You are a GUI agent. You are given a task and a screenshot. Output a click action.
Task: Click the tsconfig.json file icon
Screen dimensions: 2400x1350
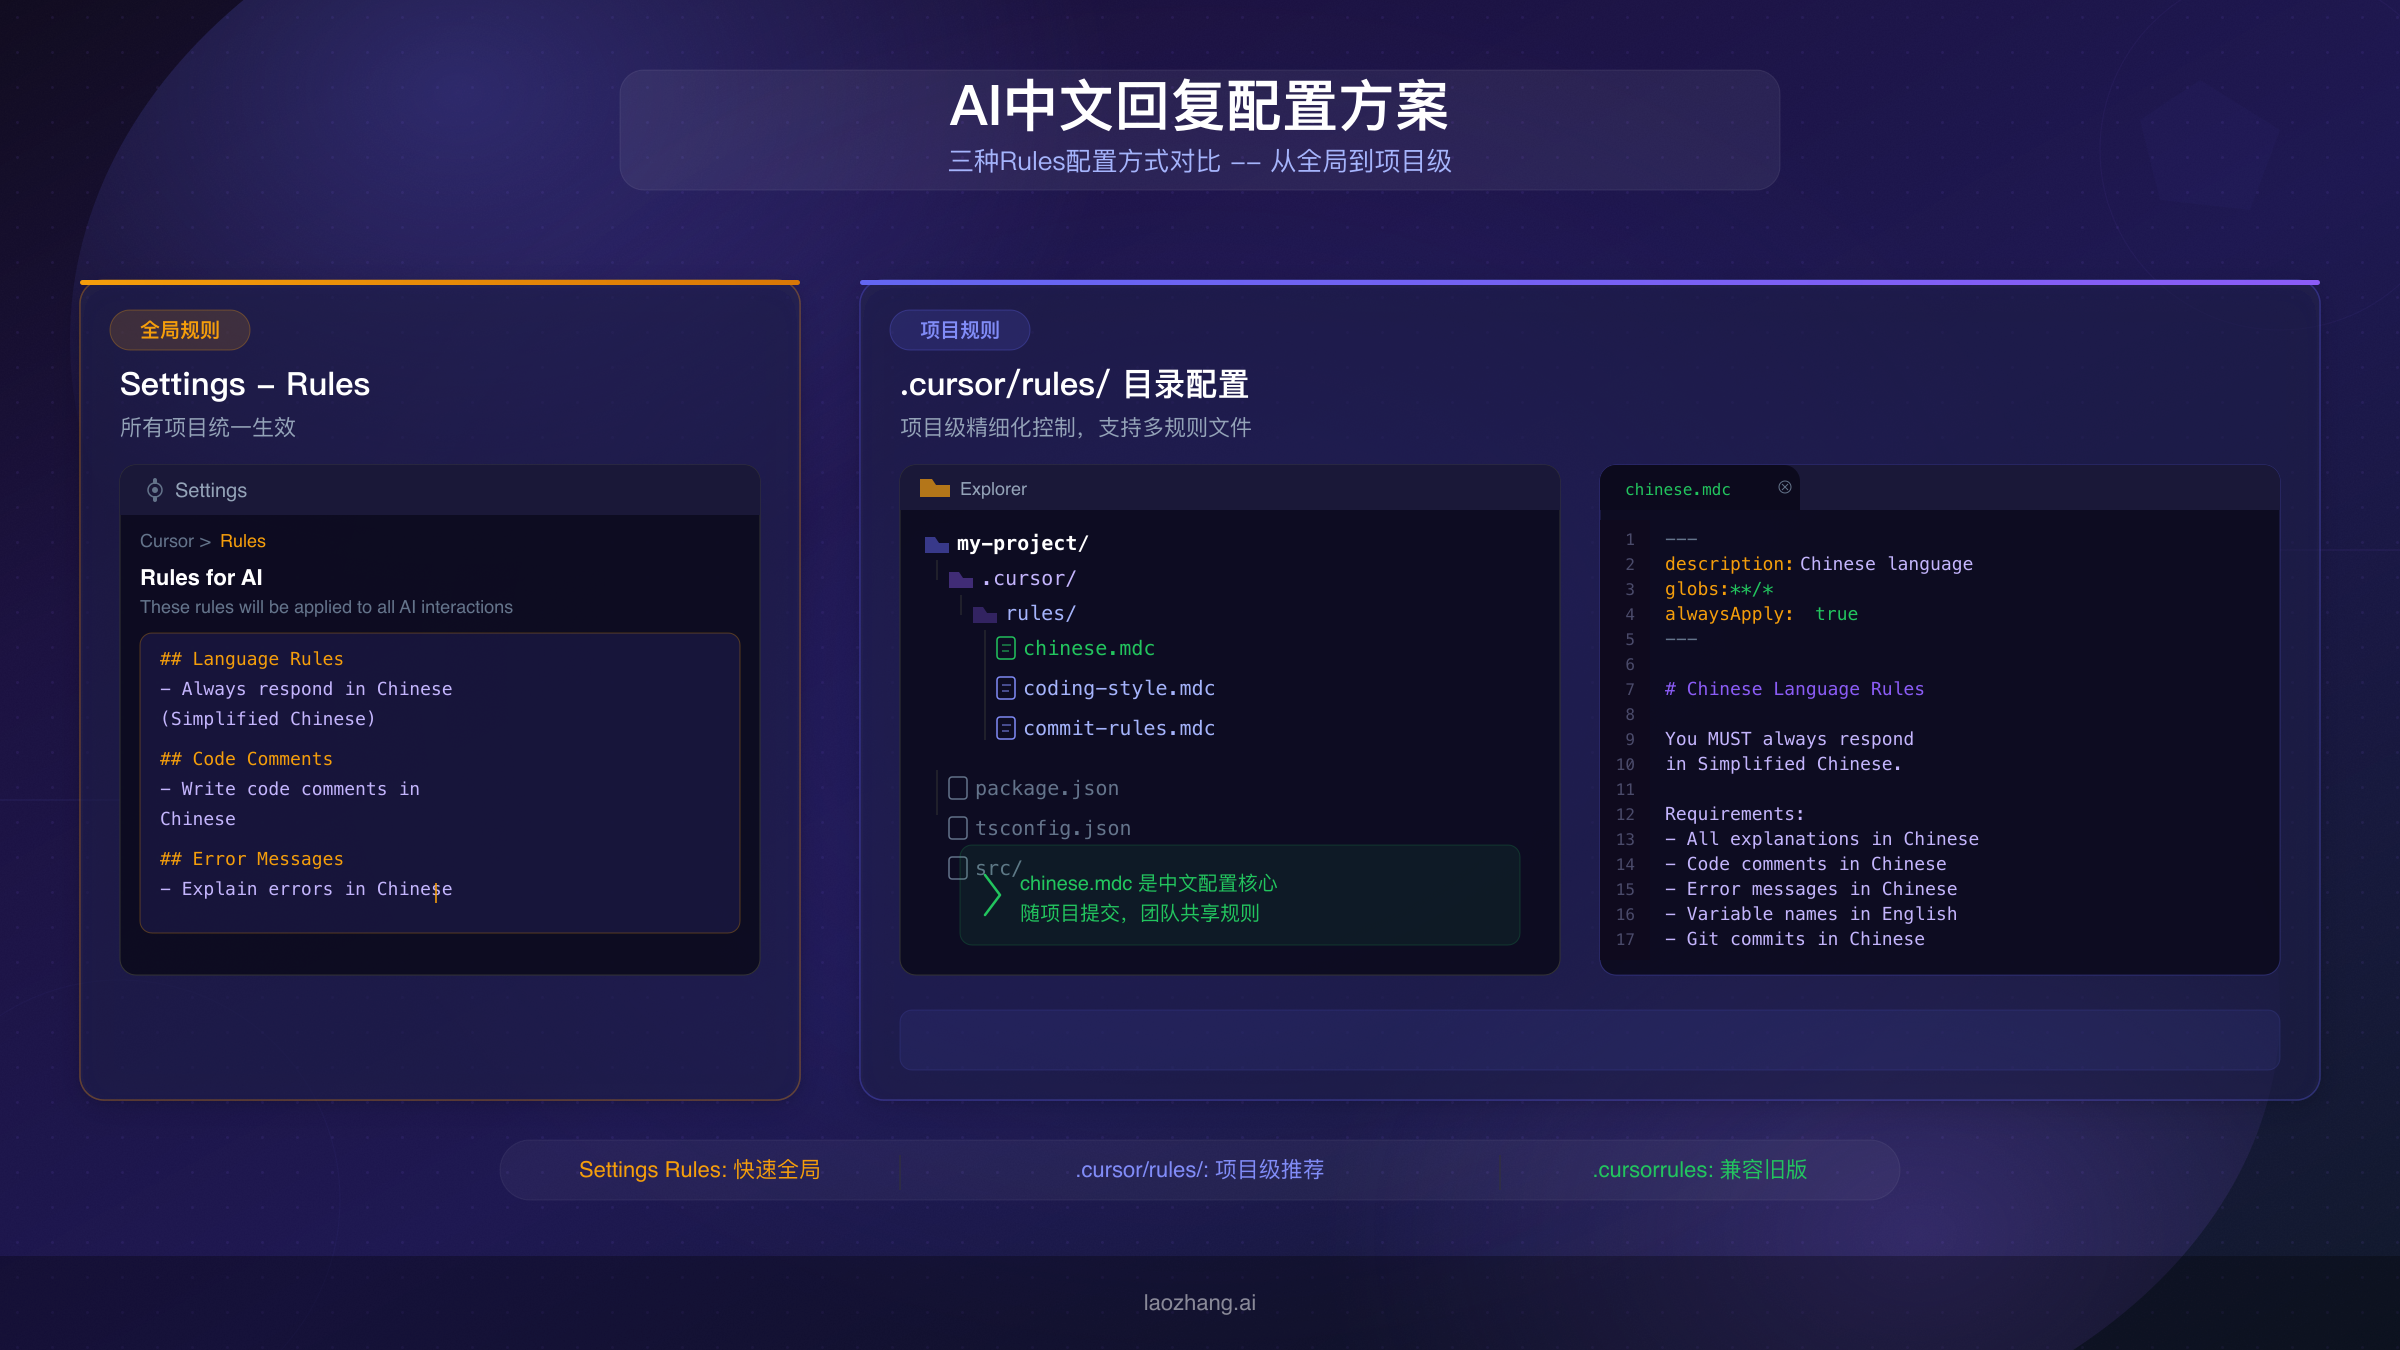tap(957, 828)
